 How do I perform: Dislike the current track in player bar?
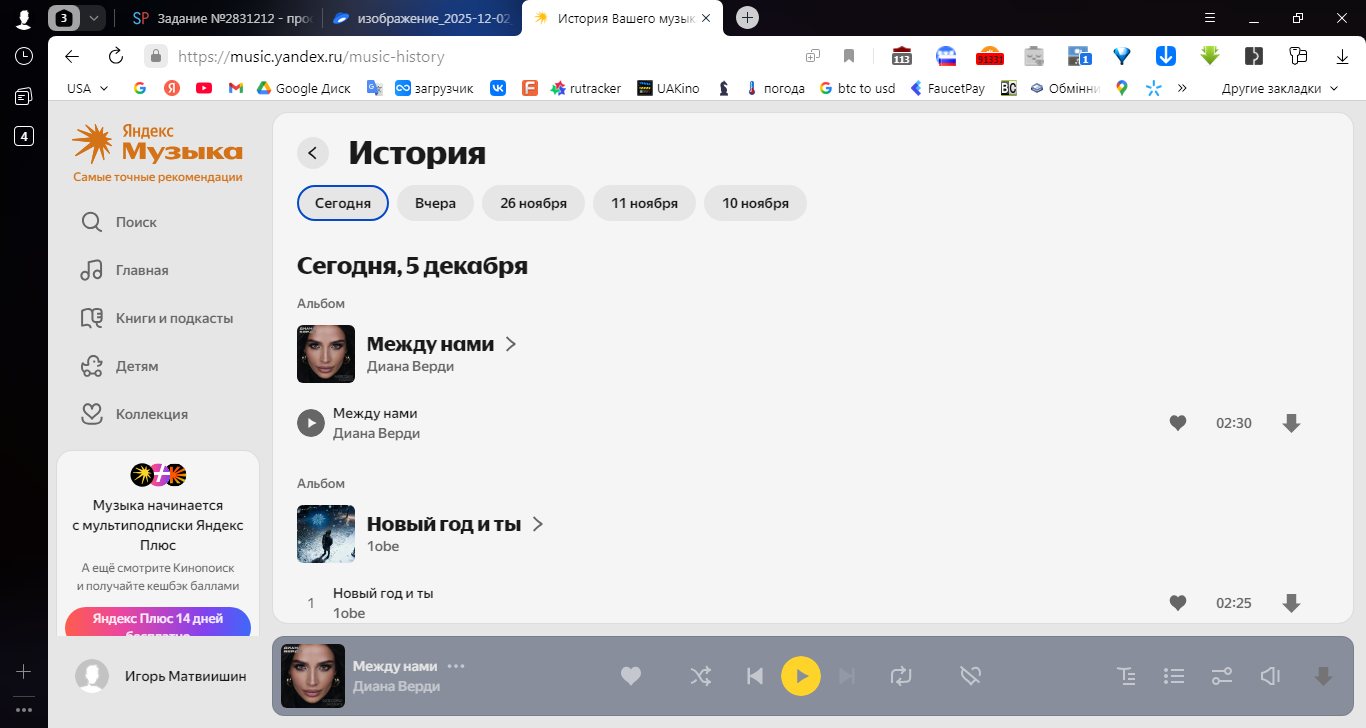969,676
